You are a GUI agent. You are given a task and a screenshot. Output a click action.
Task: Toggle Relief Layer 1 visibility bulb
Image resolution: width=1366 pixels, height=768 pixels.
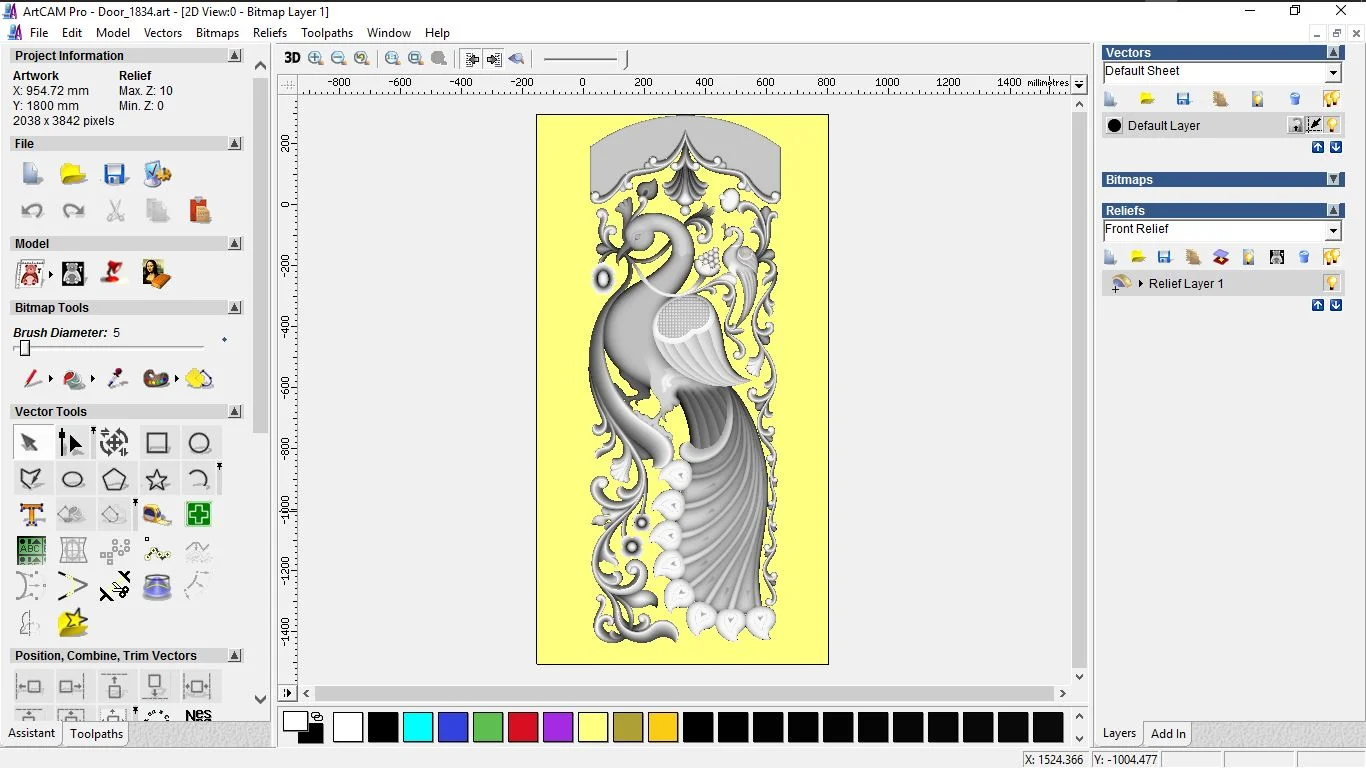(x=1331, y=283)
